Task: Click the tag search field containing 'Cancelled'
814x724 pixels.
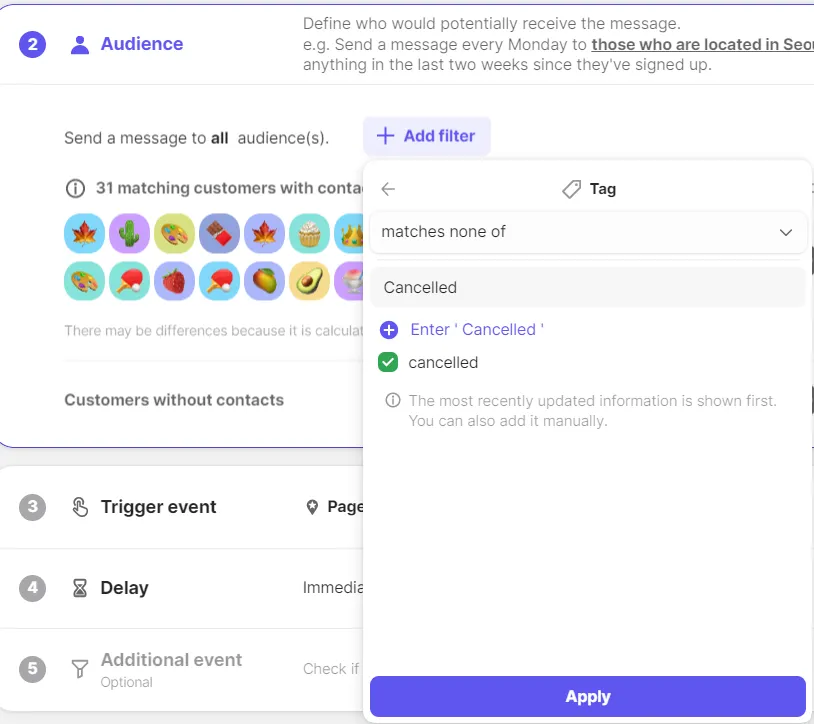Action: pos(588,288)
